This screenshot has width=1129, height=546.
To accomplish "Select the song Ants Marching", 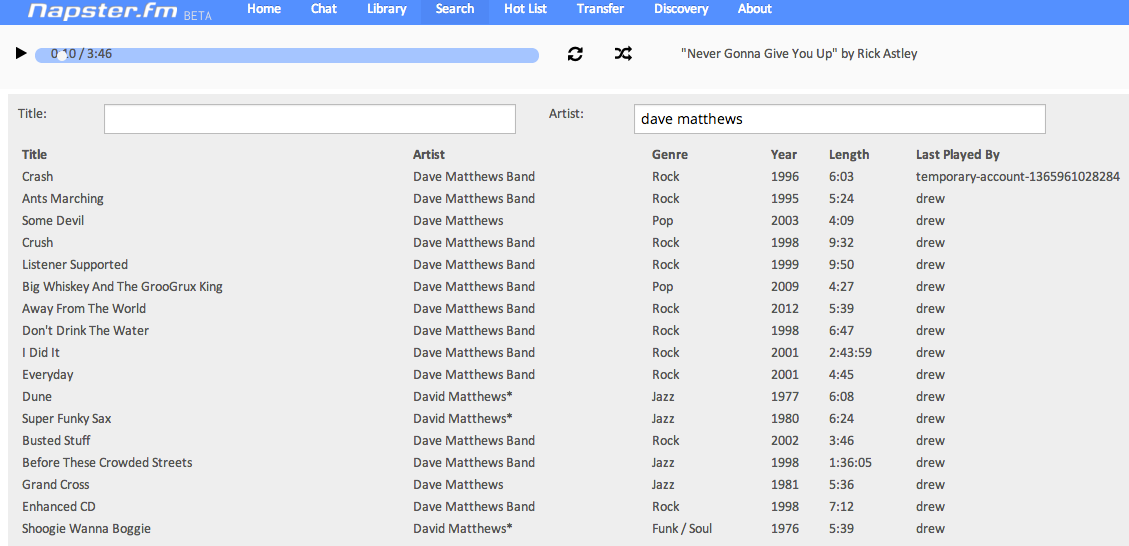I will click(x=63, y=199).
